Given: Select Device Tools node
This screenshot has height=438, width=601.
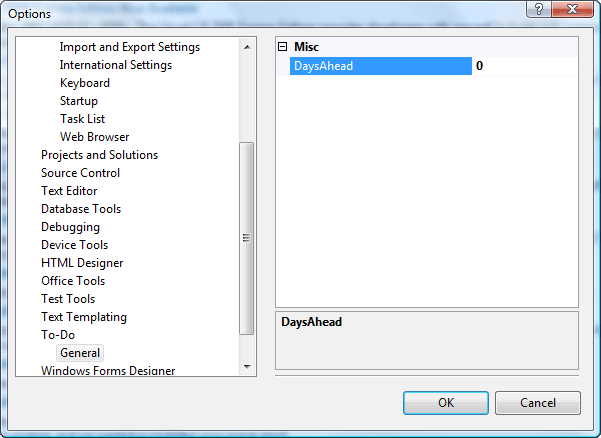Looking at the screenshot, I should tap(75, 245).
